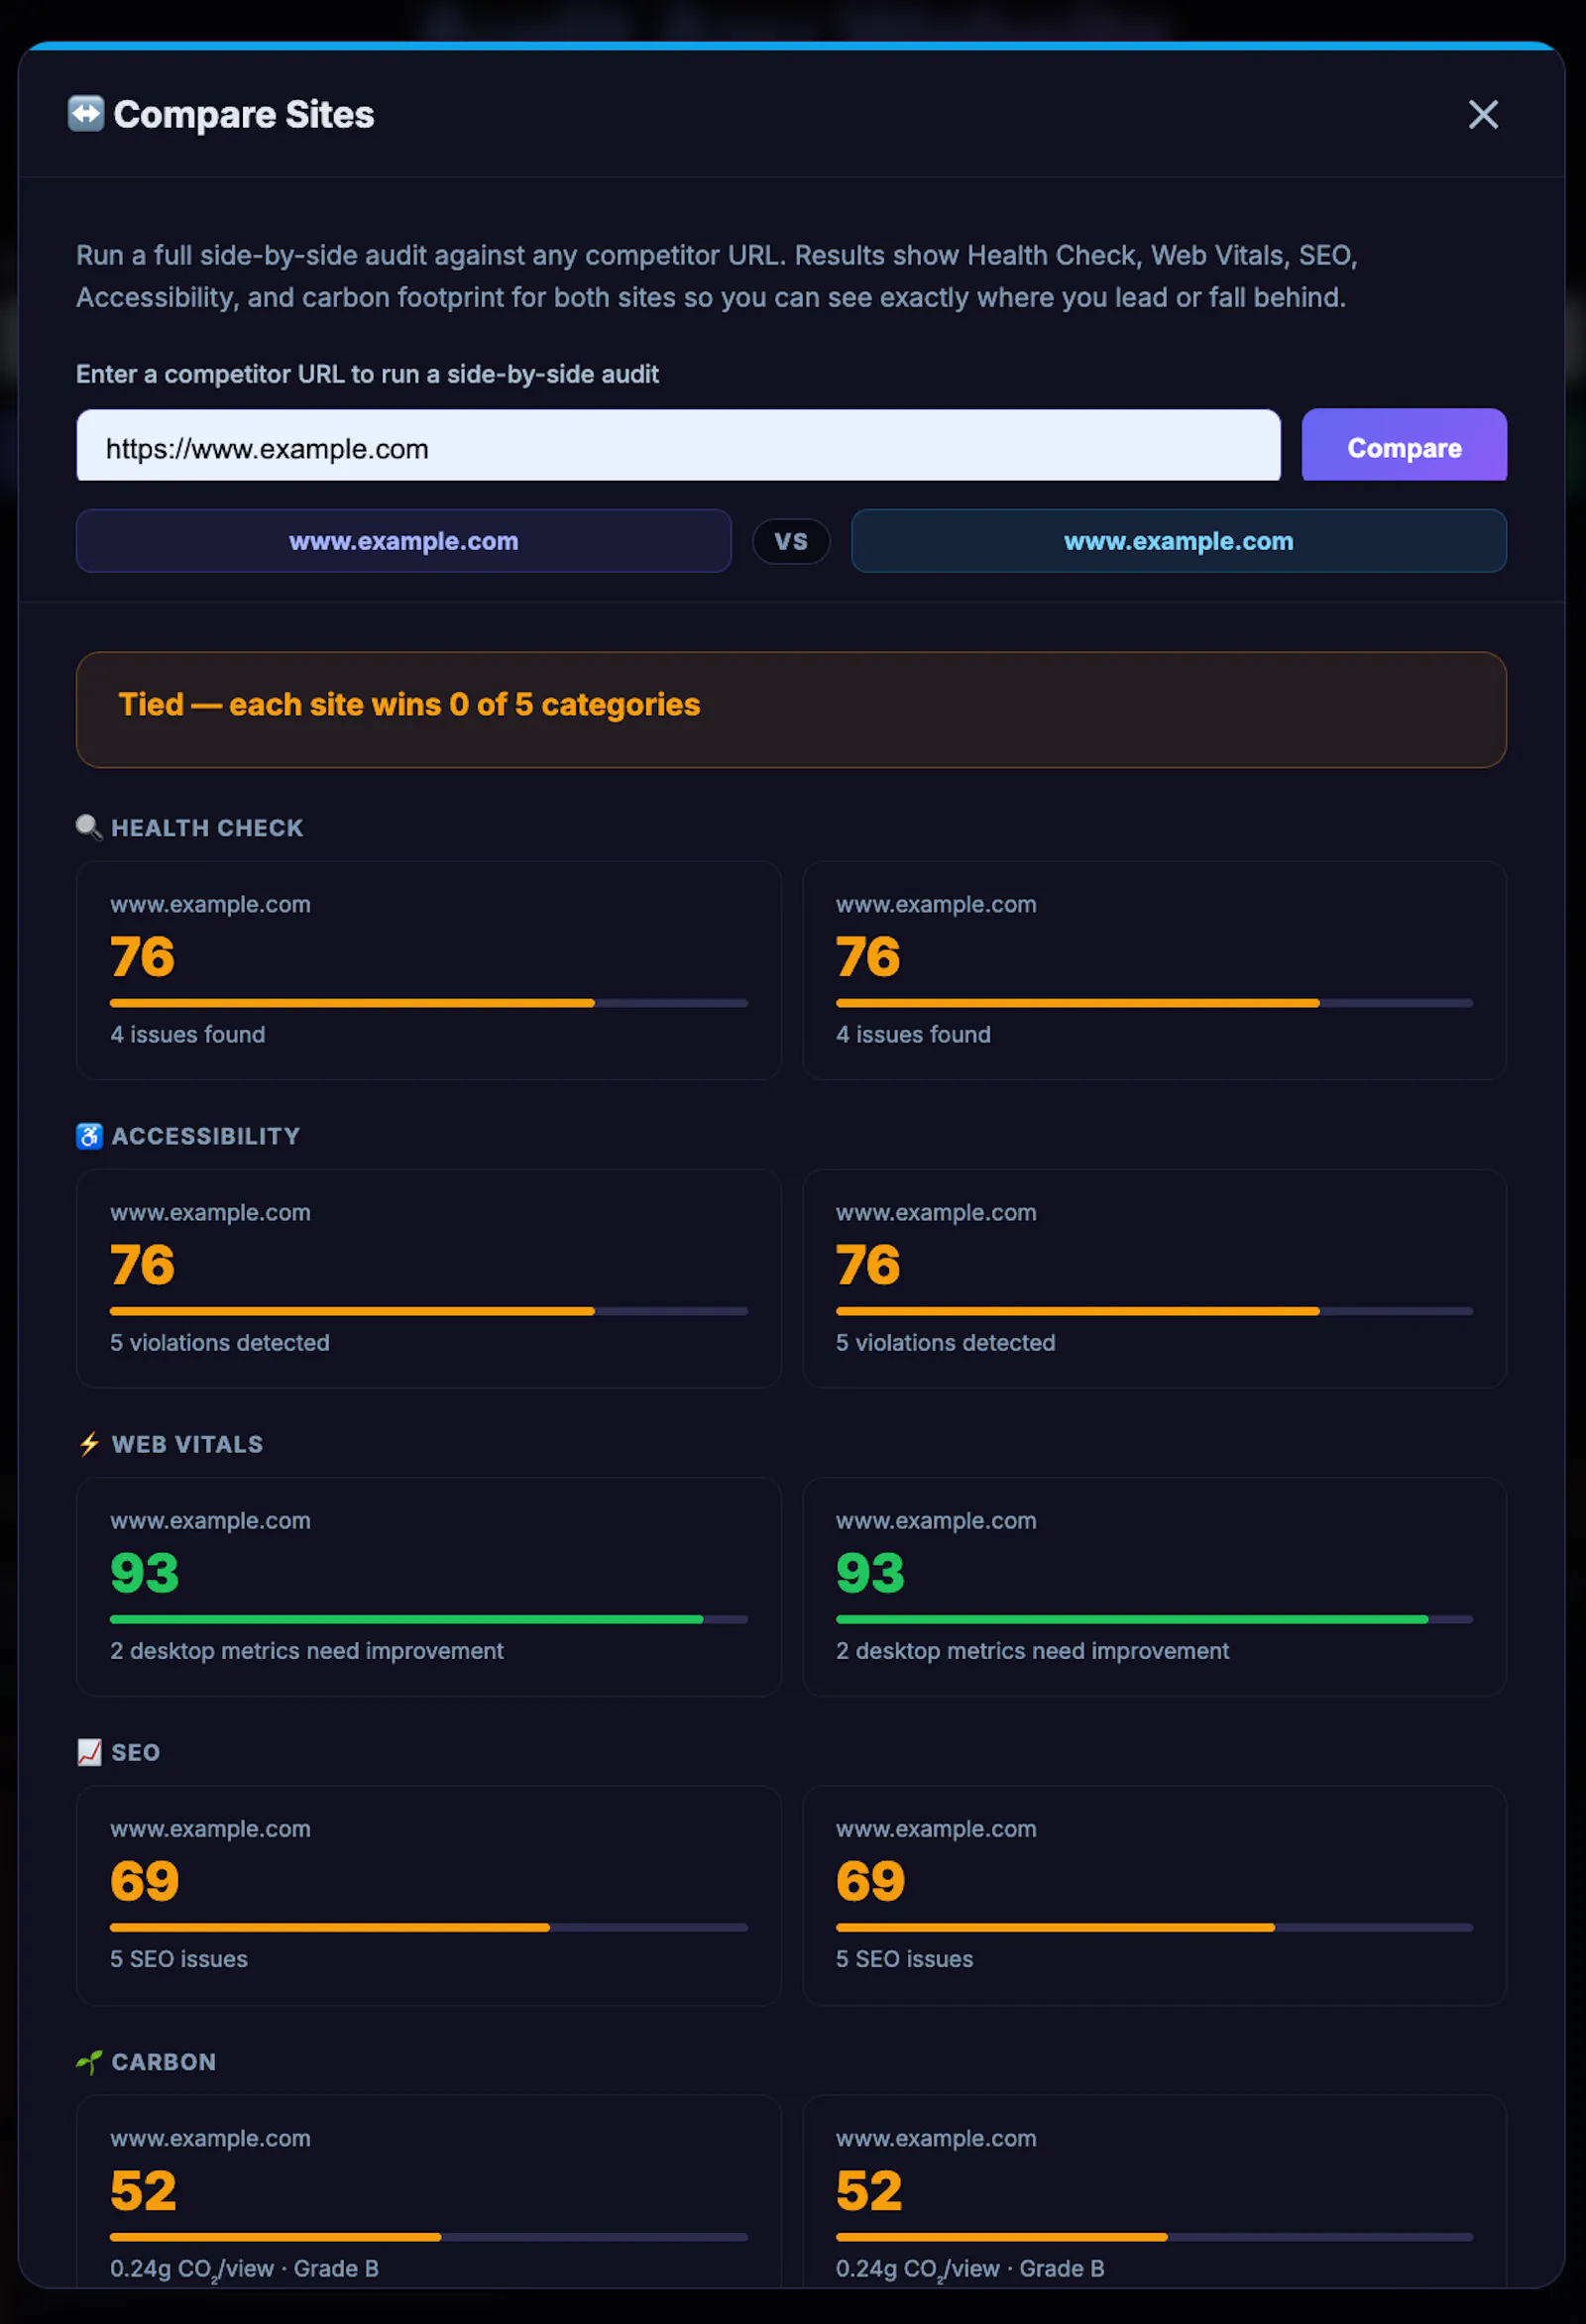Click right Accessibility score 76
Screen dimensions: 1586x2324
point(868,1264)
